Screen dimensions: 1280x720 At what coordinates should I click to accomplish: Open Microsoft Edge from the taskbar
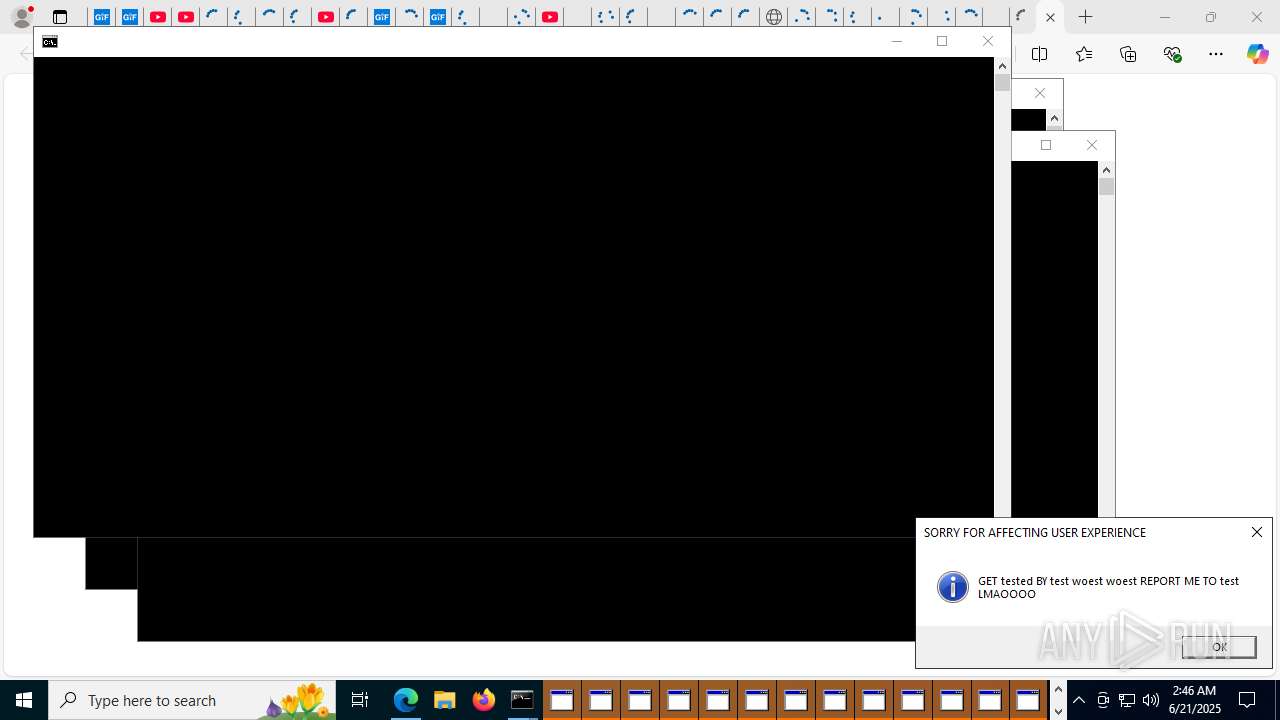(x=405, y=700)
